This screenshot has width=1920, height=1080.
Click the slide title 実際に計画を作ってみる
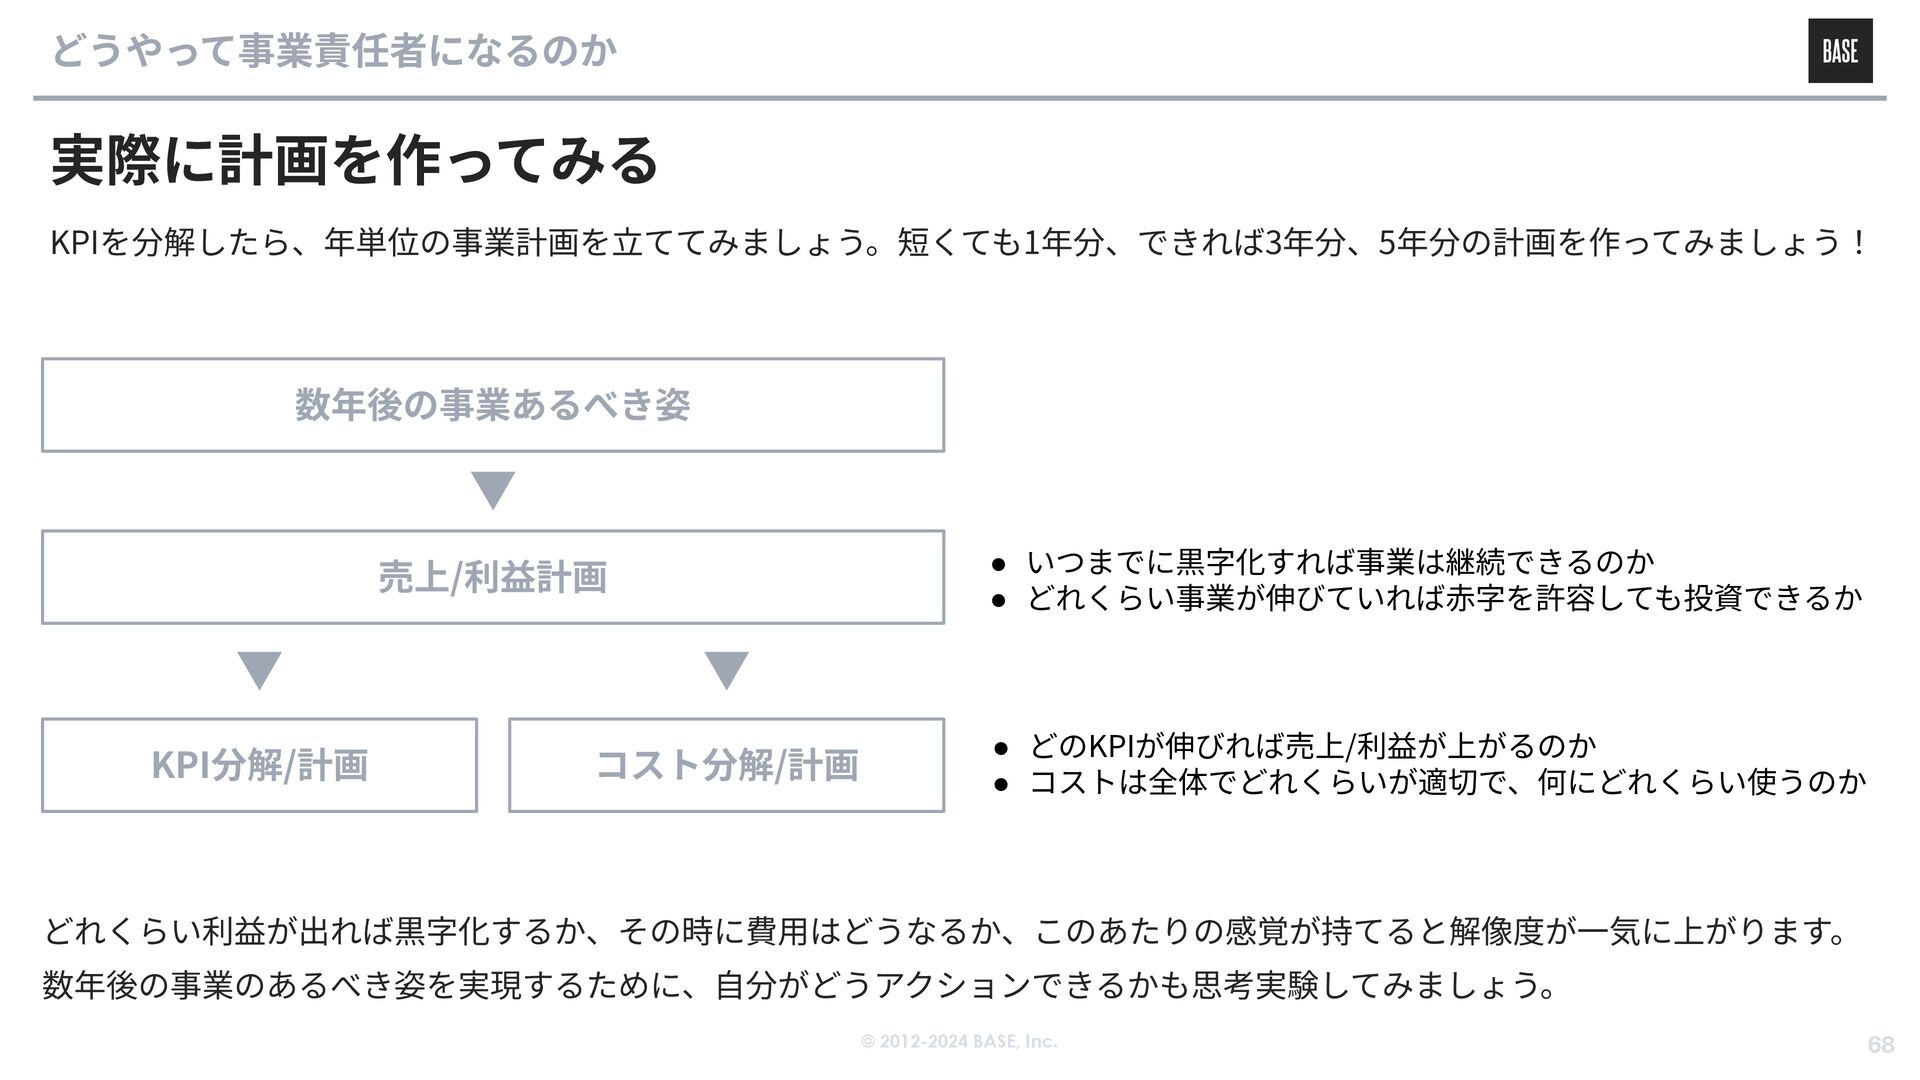[x=355, y=160]
